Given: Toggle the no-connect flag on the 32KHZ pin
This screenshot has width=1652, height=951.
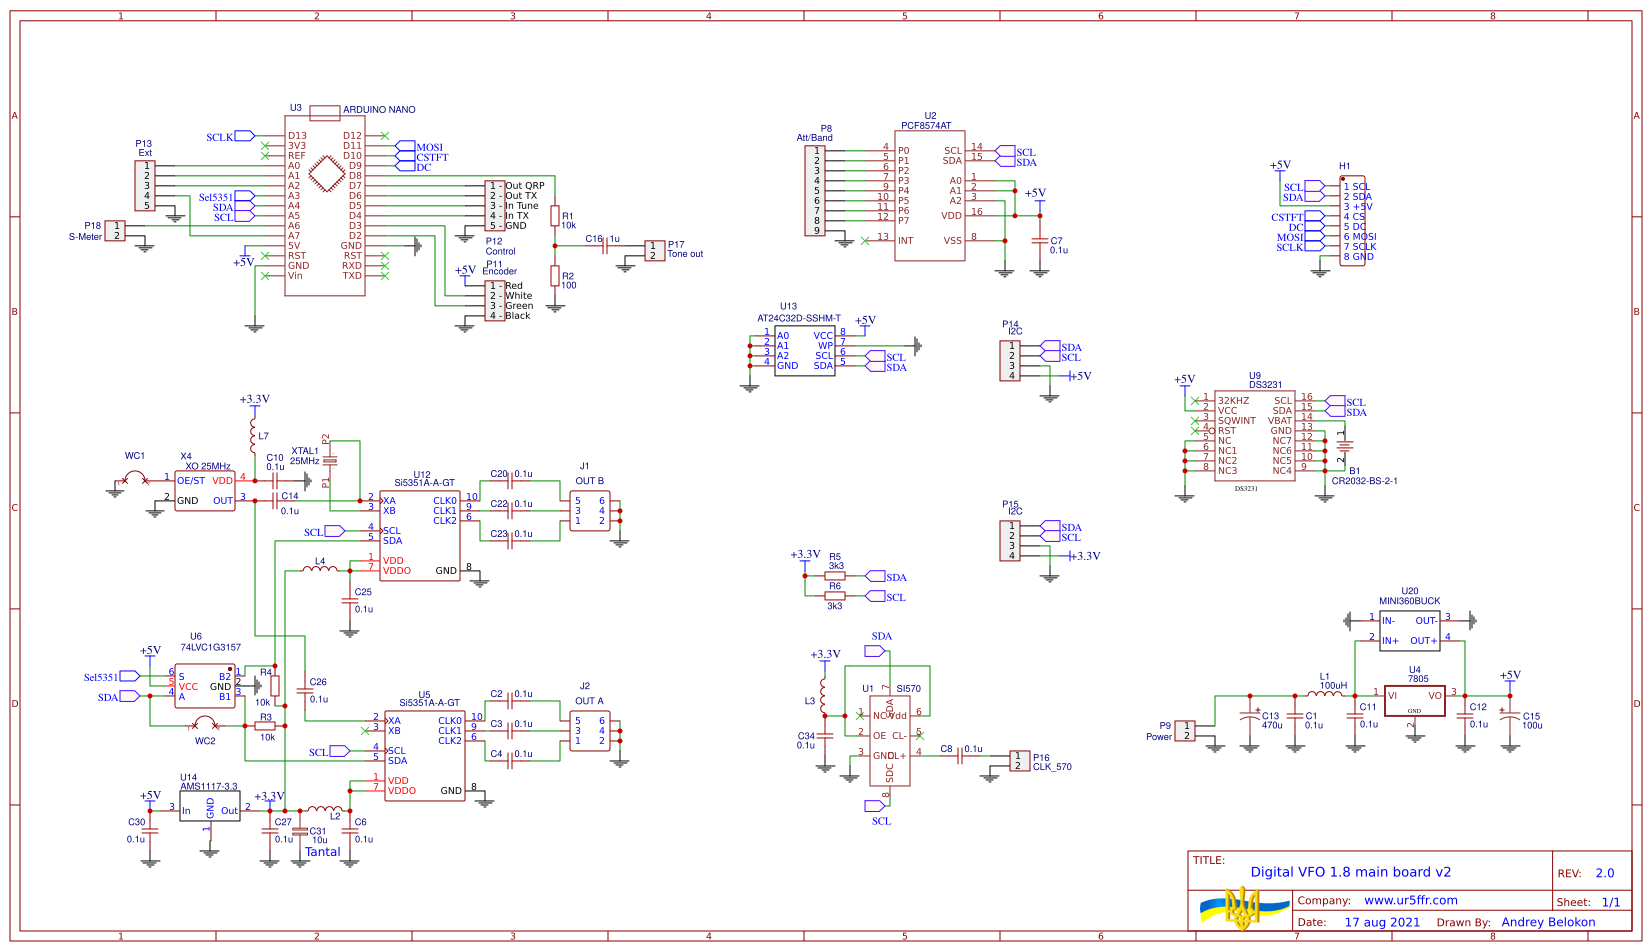Looking at the screenshot, I should [1196, 401].
